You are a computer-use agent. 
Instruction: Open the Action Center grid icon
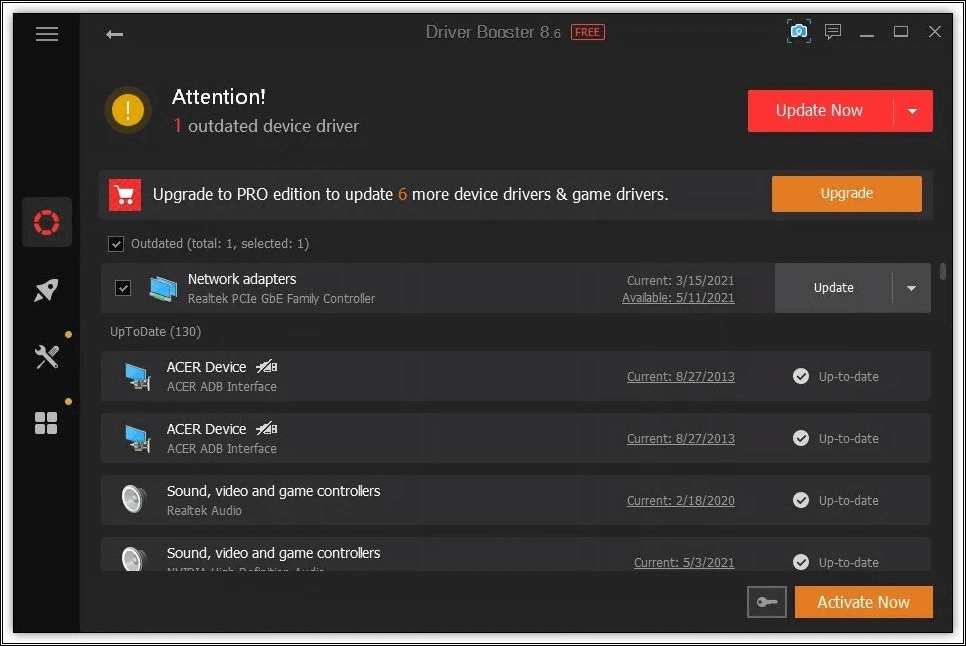pos(46,423)
